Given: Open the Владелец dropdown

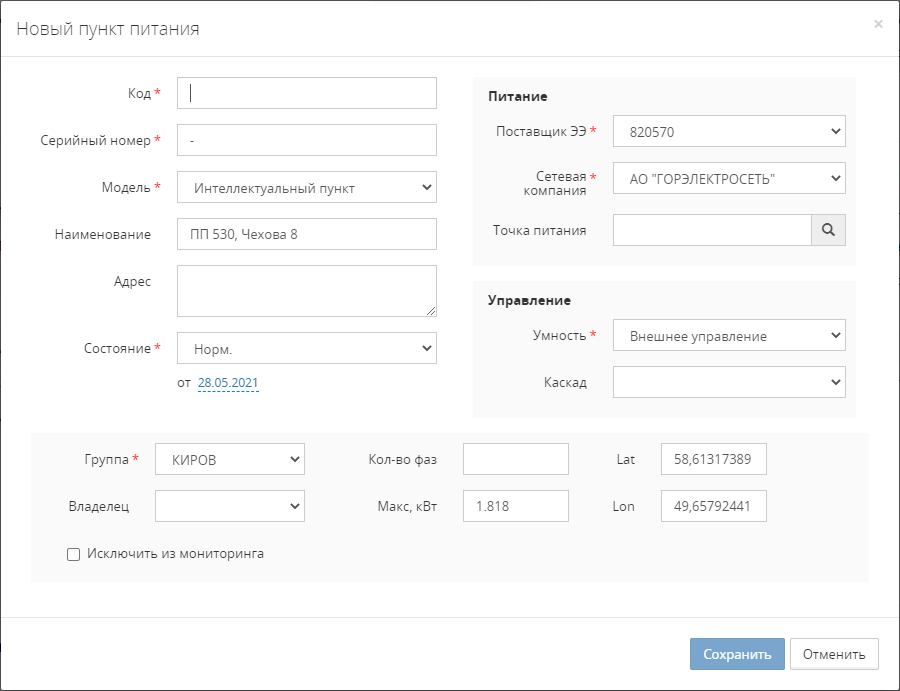Looking at the screenshot, I should coord(230,507).
